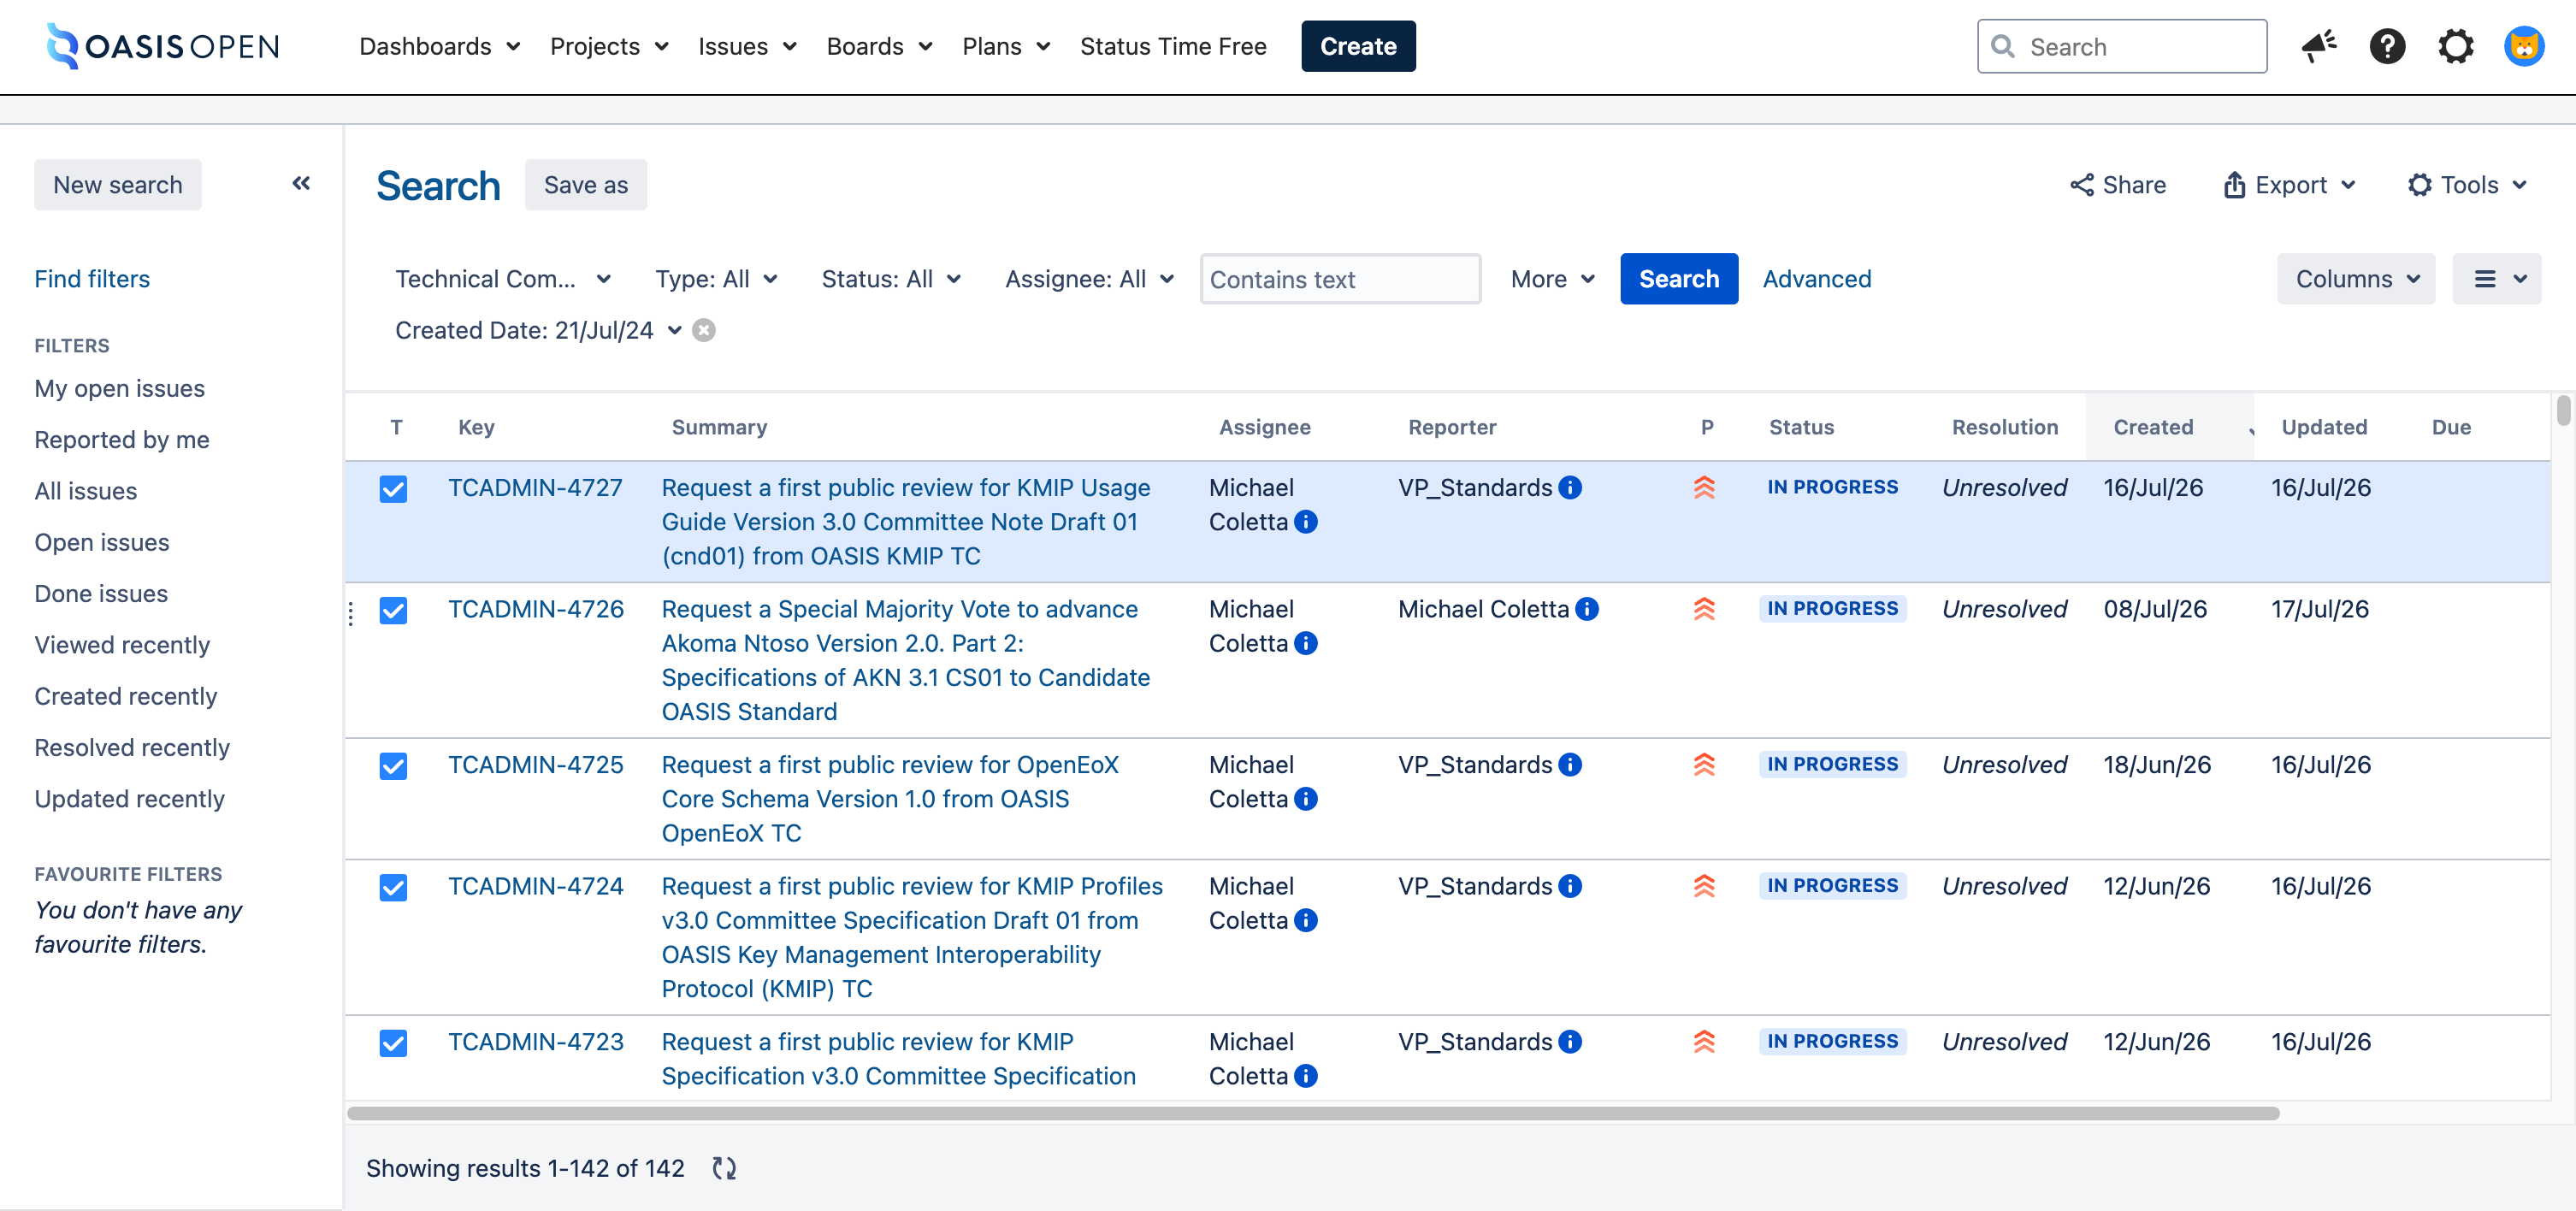Open the Find filters link
The width and height of the screenshot is (2576, 1211).
point(92,279)
